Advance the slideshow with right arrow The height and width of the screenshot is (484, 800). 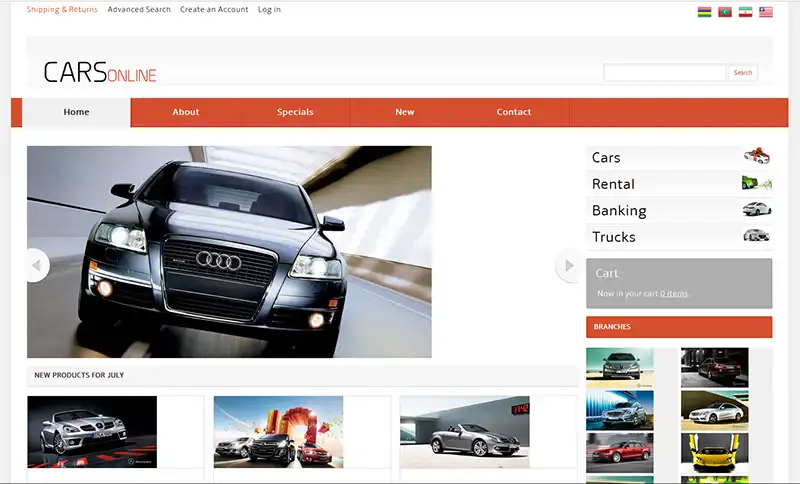point(568,265)
